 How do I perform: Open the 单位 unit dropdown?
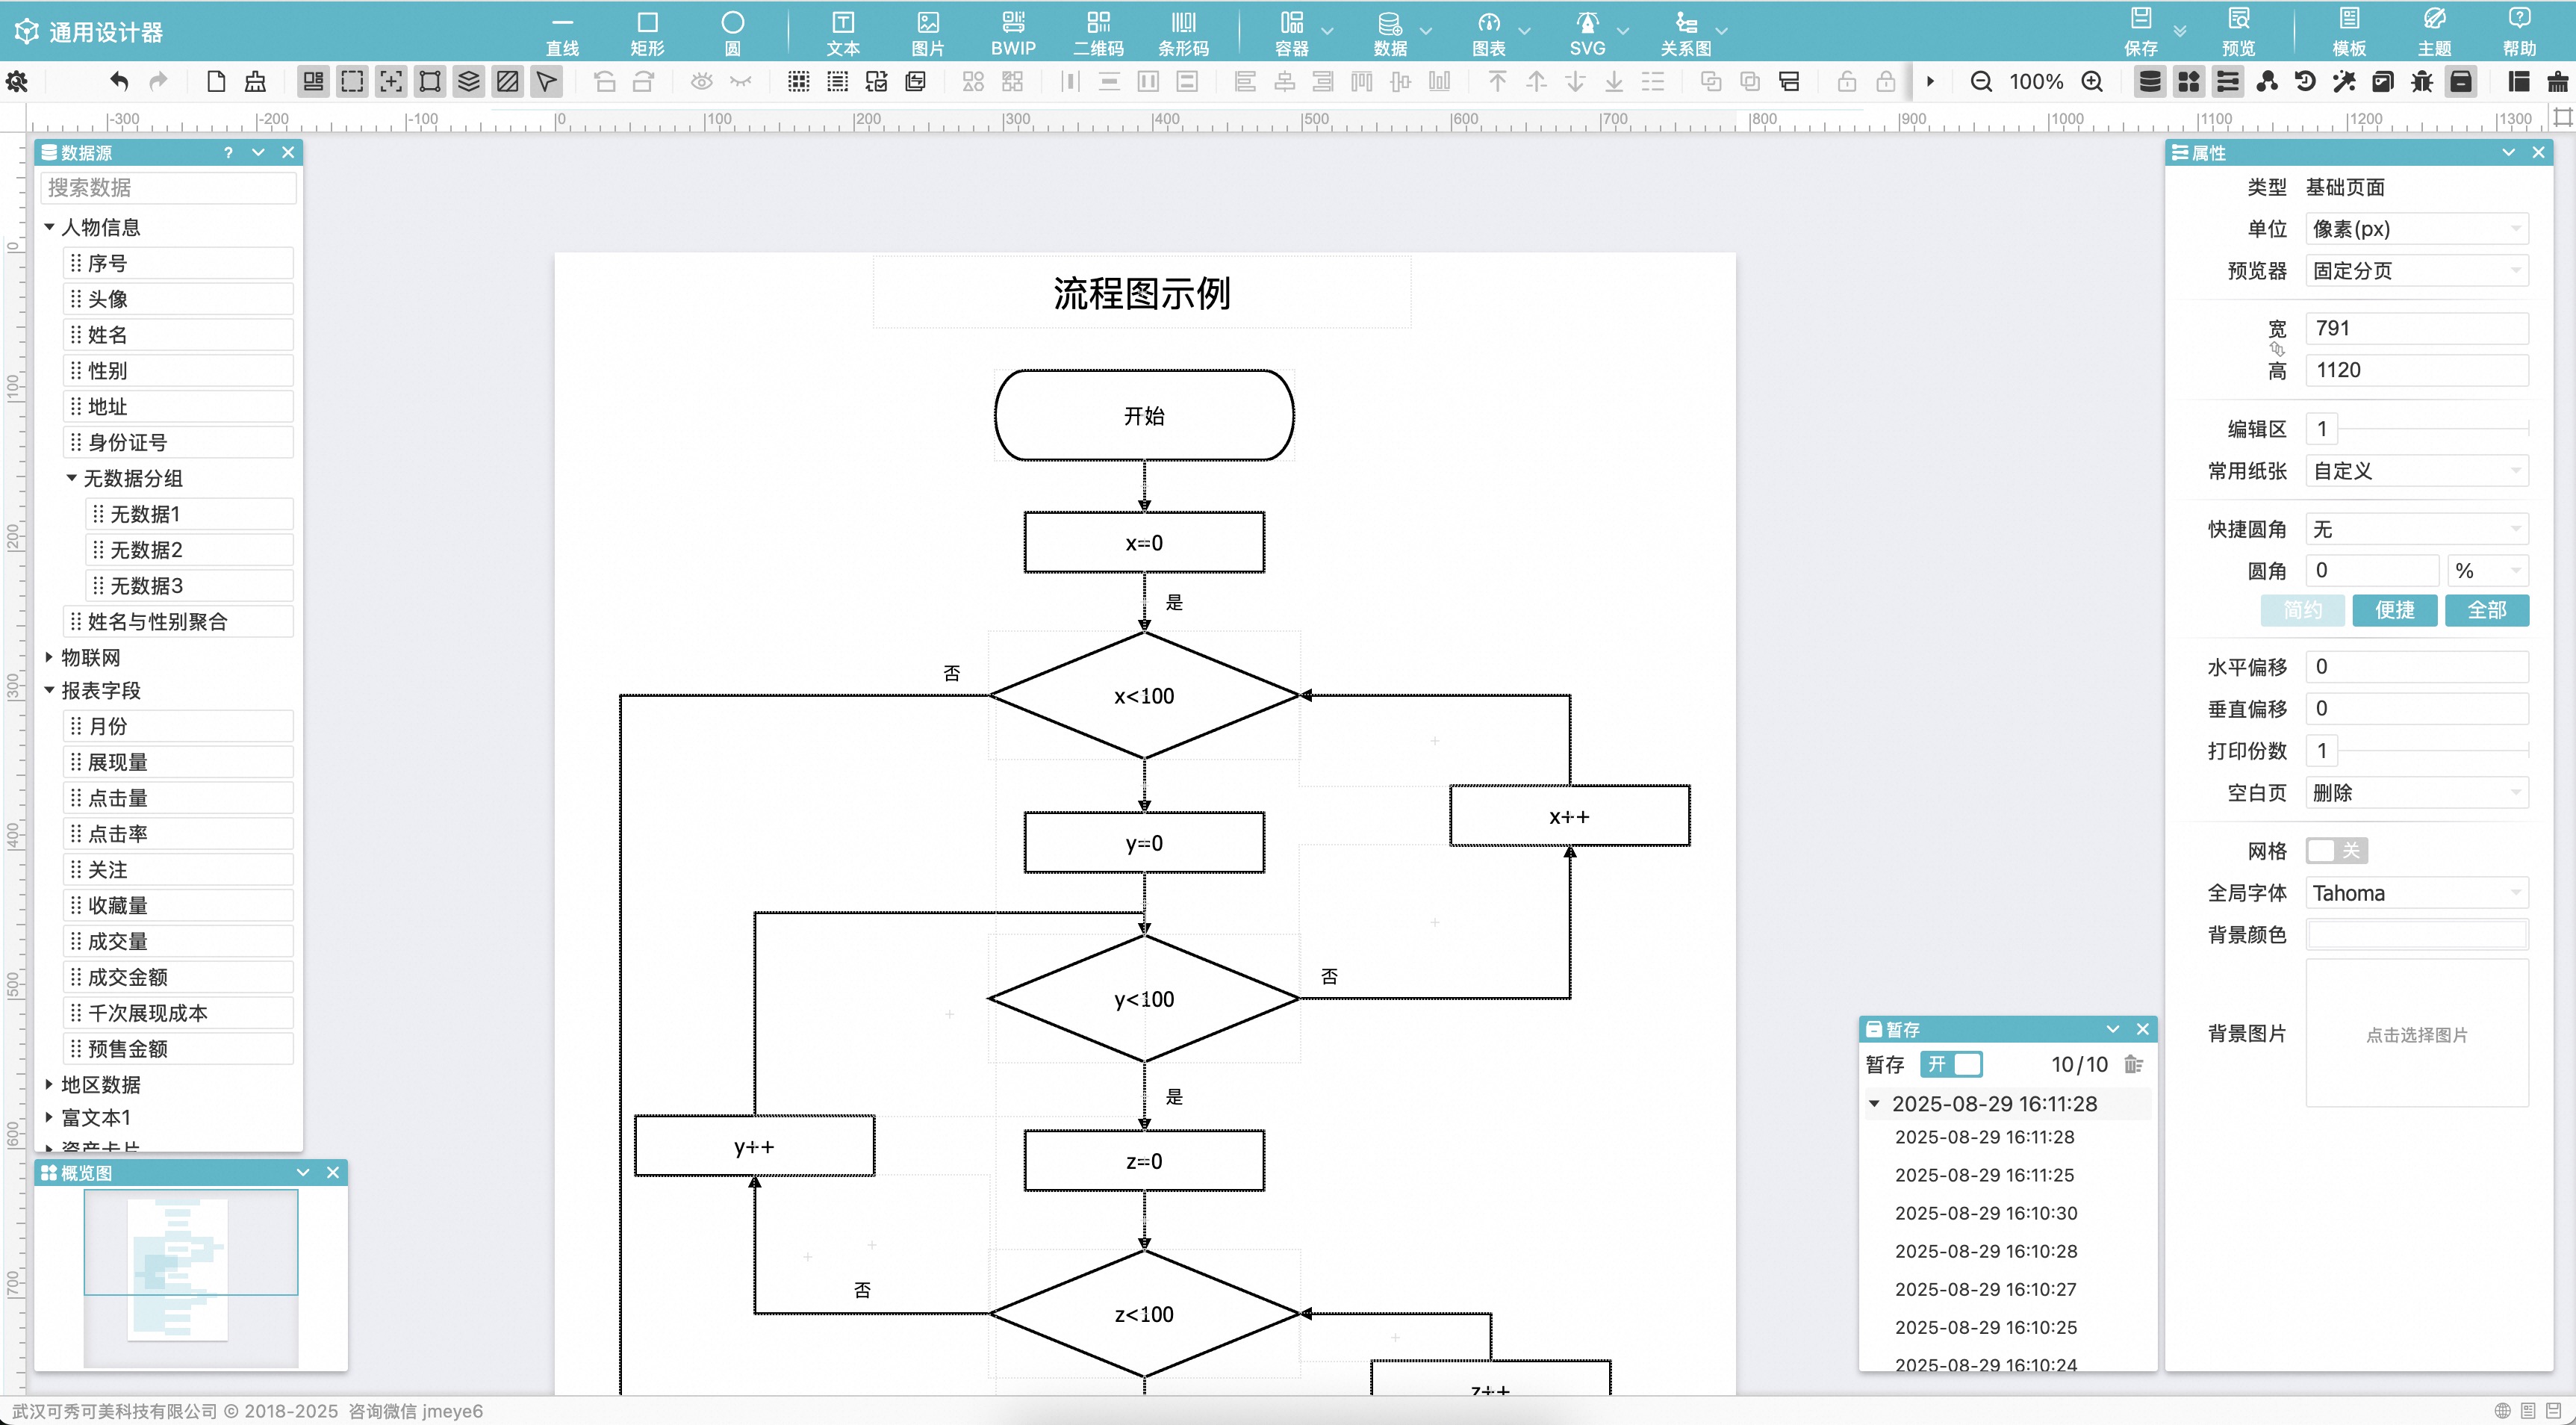point(2416,229)
